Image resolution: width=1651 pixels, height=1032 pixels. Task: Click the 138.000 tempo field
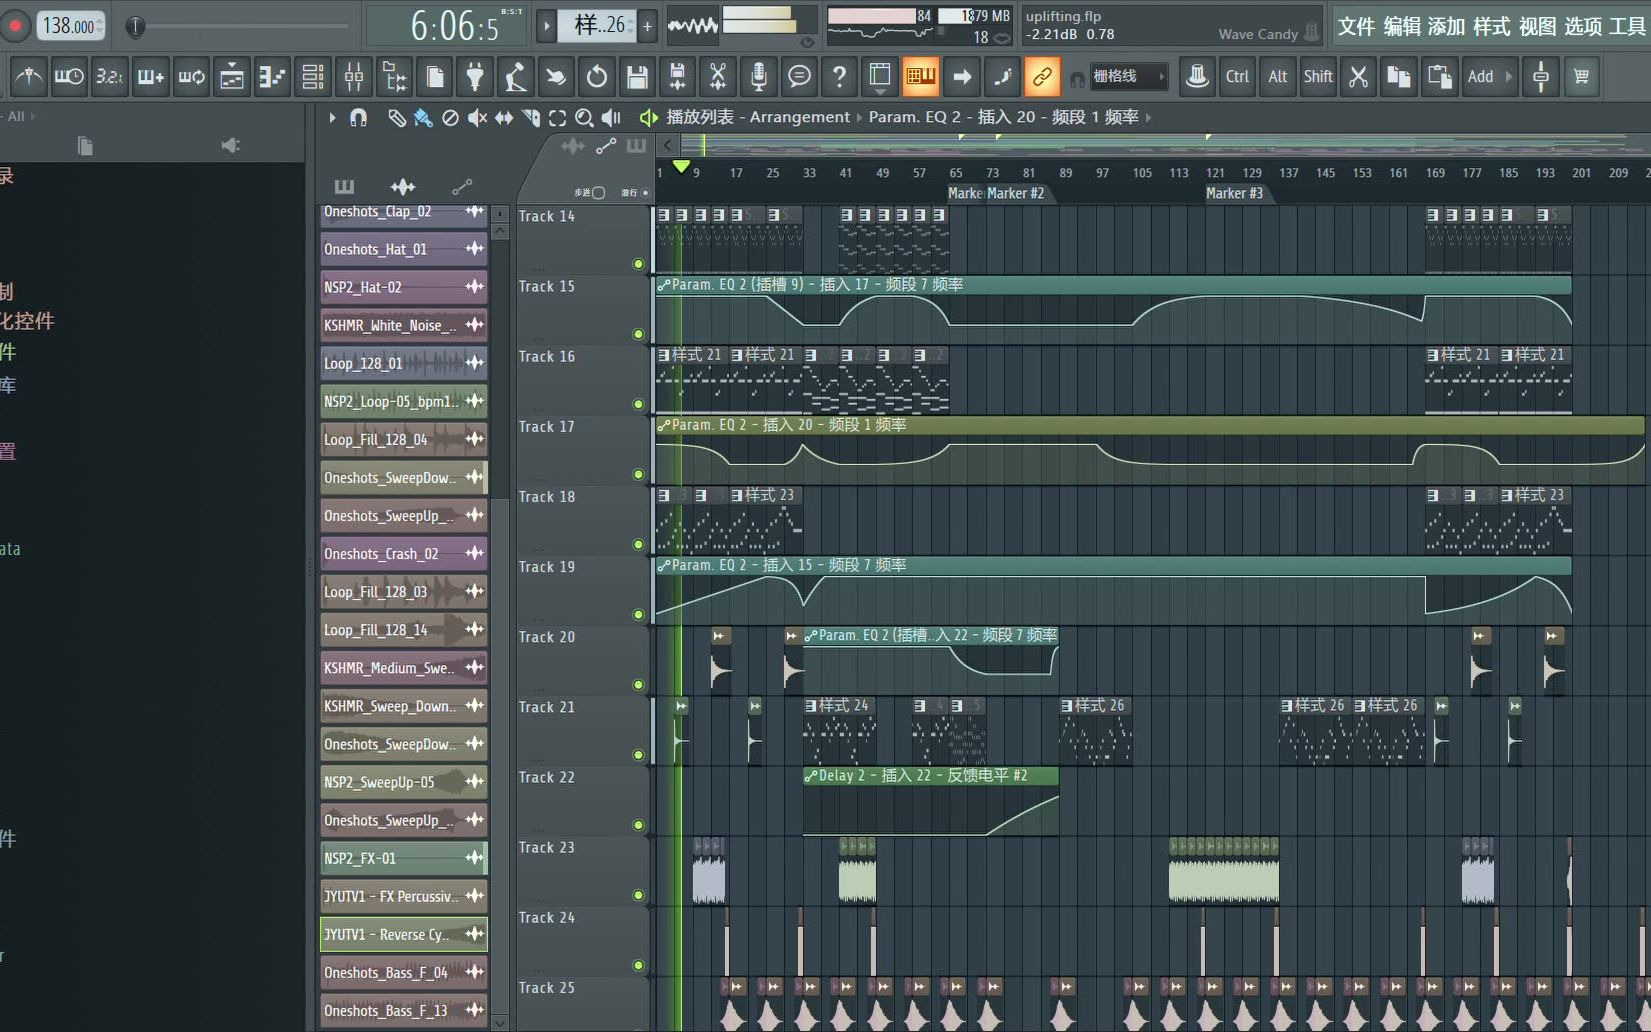[70, 26]
